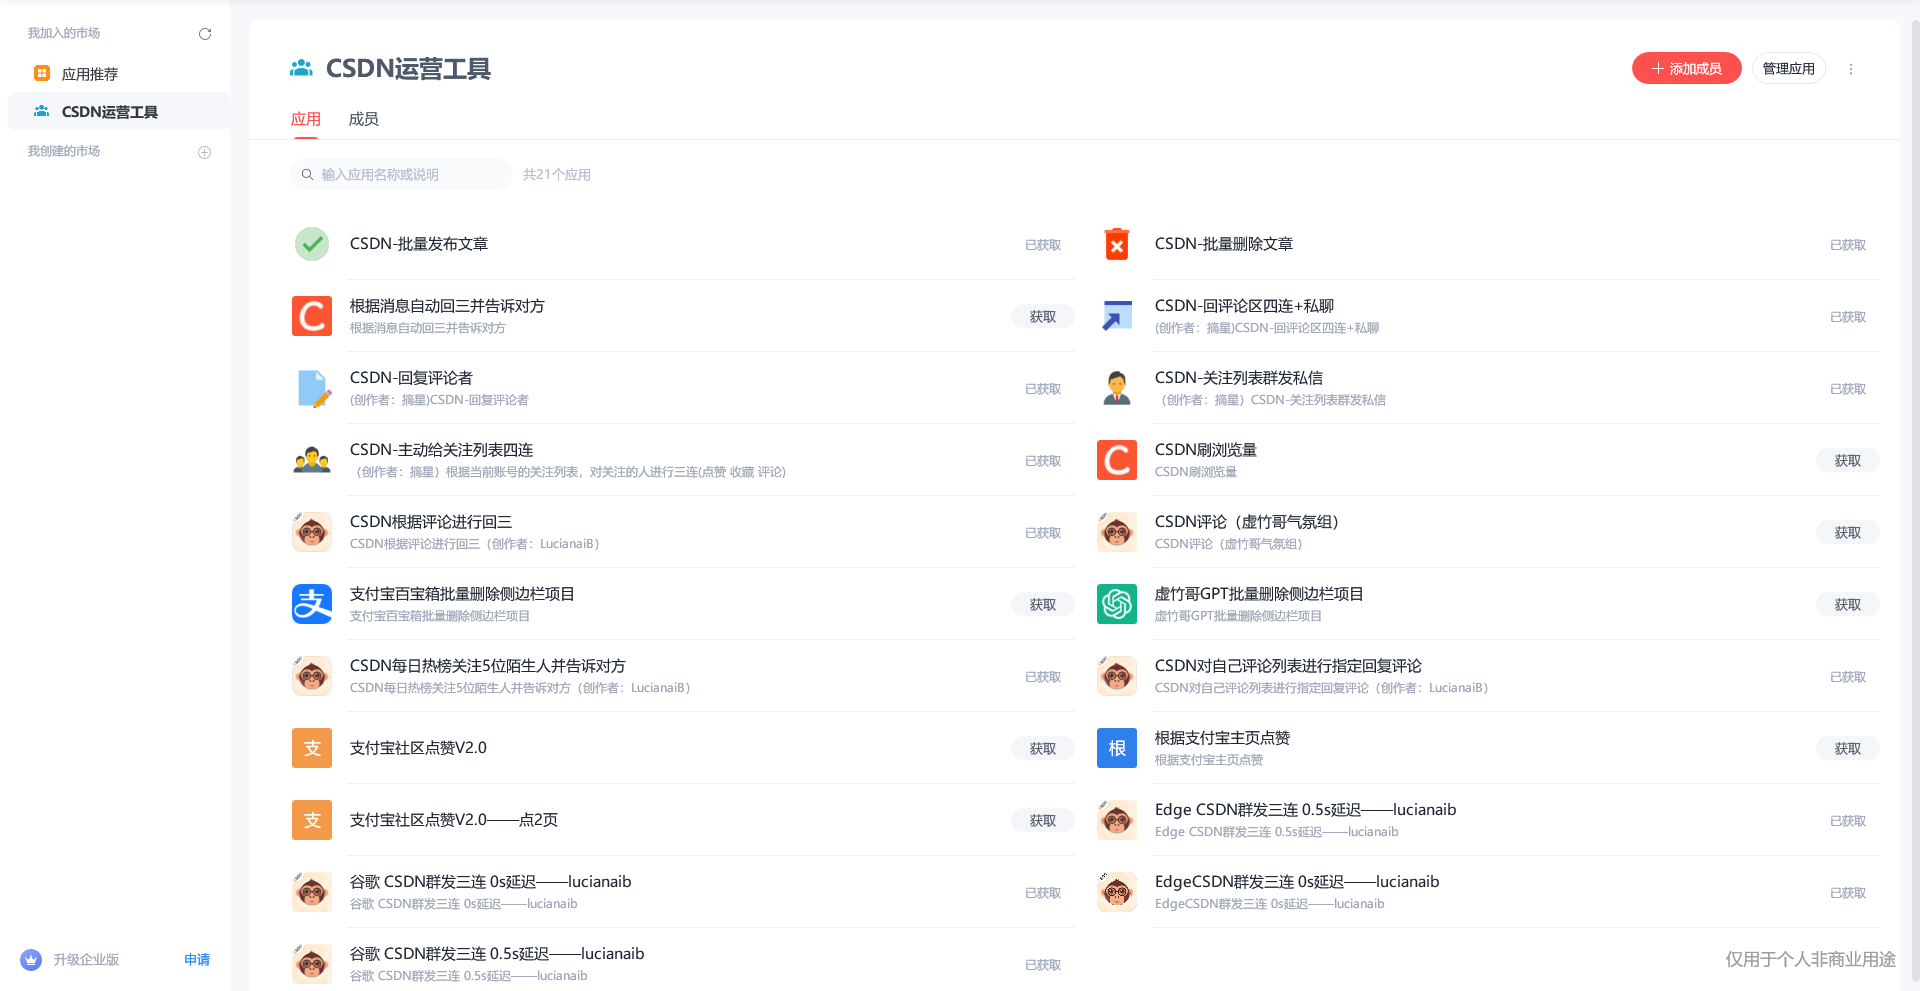Get the 支付宝社区点赞V2.0 app
The height and width of the screenshot is (991, 1920).
1043,748
